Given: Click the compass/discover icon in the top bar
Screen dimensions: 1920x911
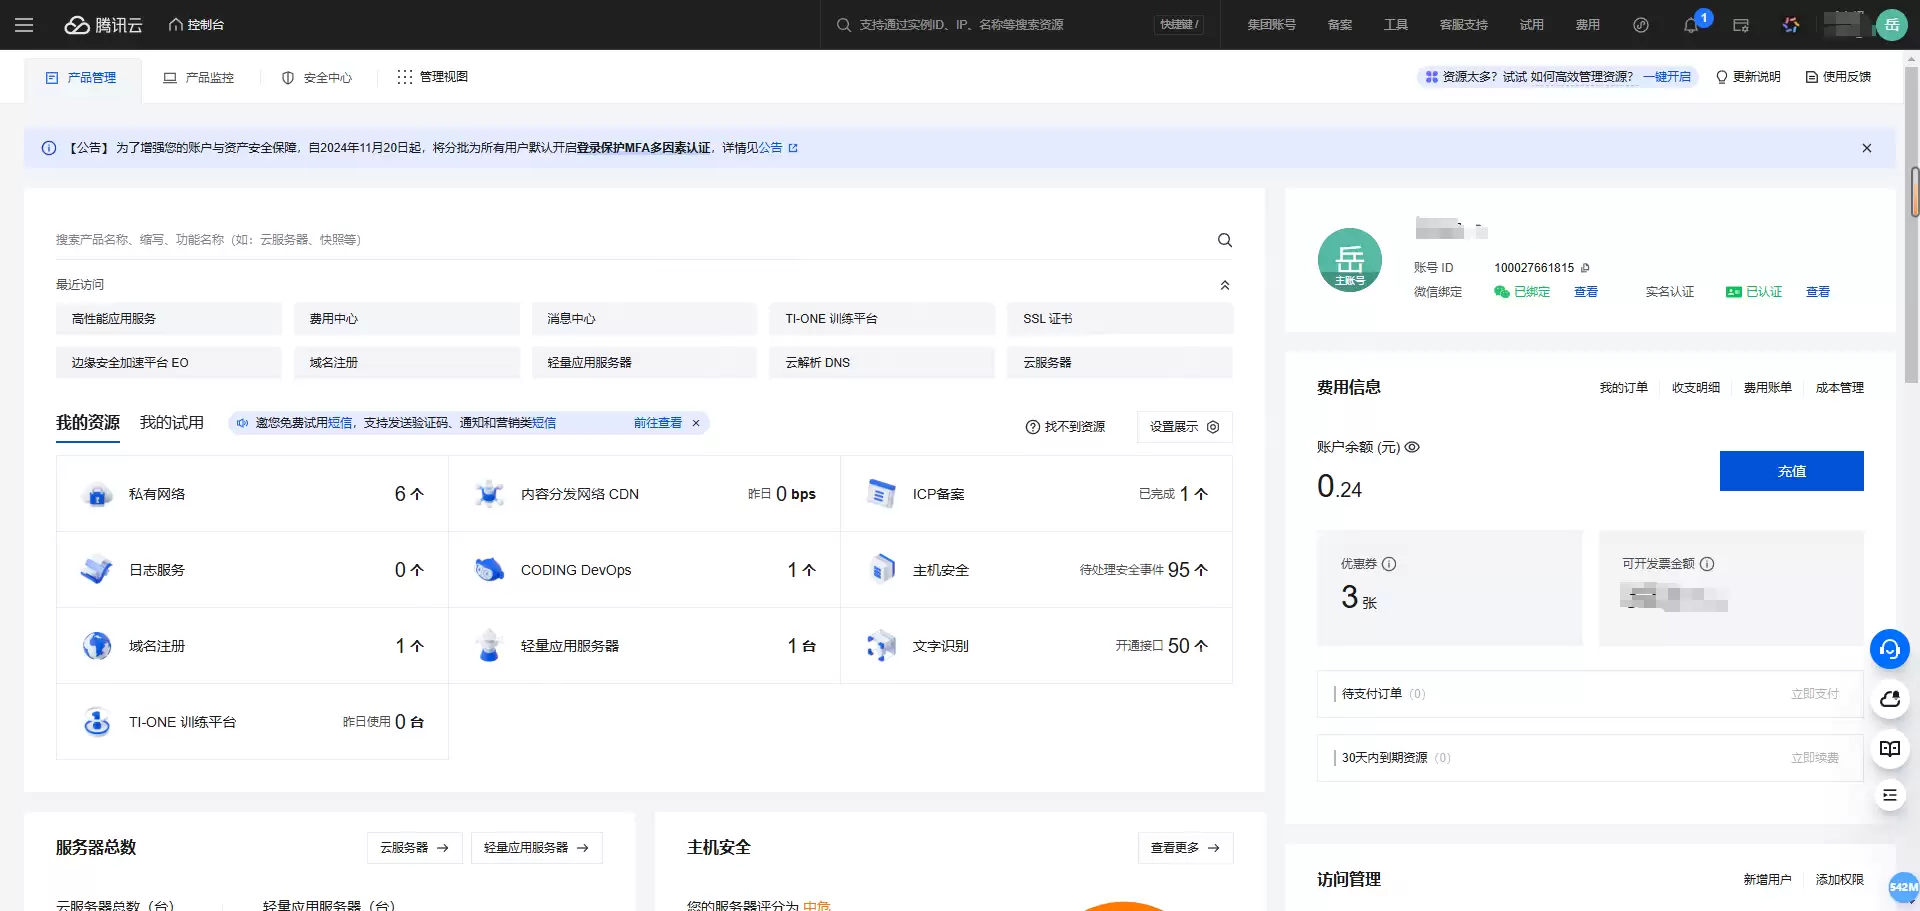Looking at the screenshot, I should tap(1640, 25).
